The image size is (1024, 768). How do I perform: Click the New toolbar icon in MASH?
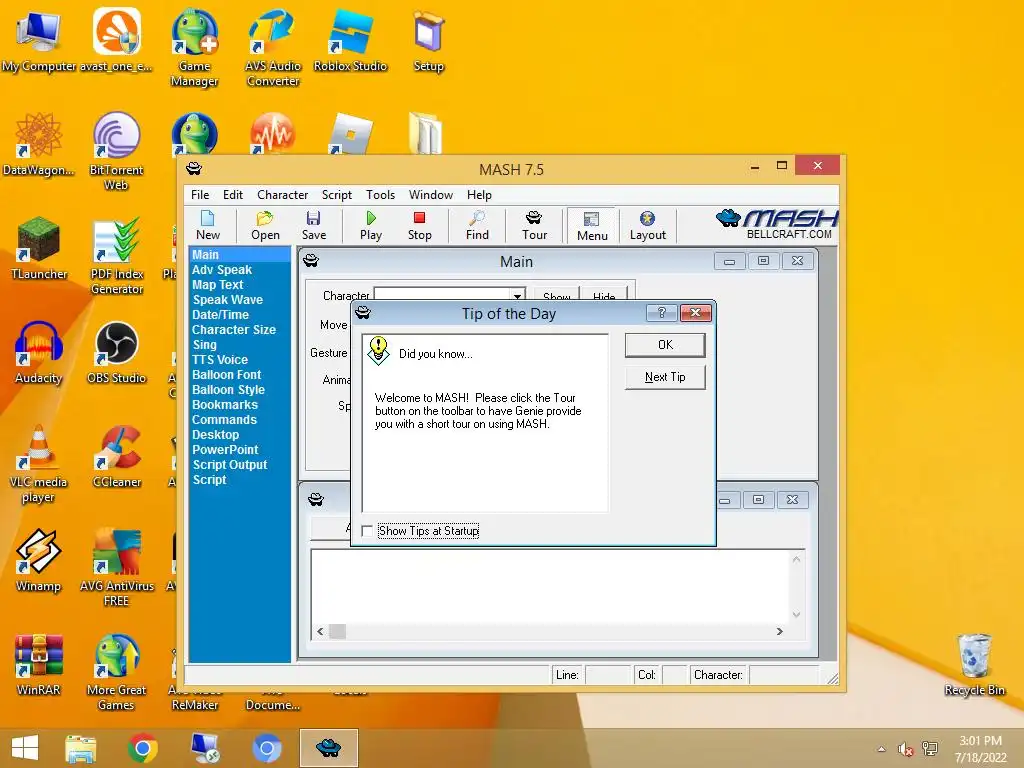208,226
